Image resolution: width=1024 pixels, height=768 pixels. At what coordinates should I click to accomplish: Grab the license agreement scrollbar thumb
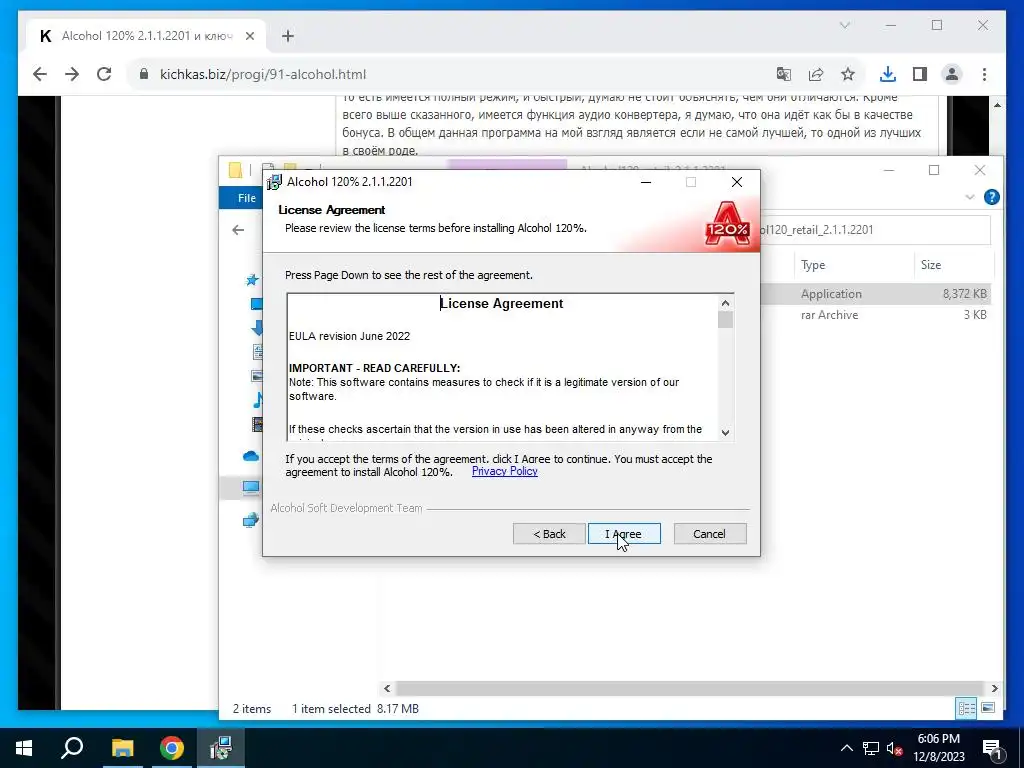pyautogui.click(x=725, y=319)
